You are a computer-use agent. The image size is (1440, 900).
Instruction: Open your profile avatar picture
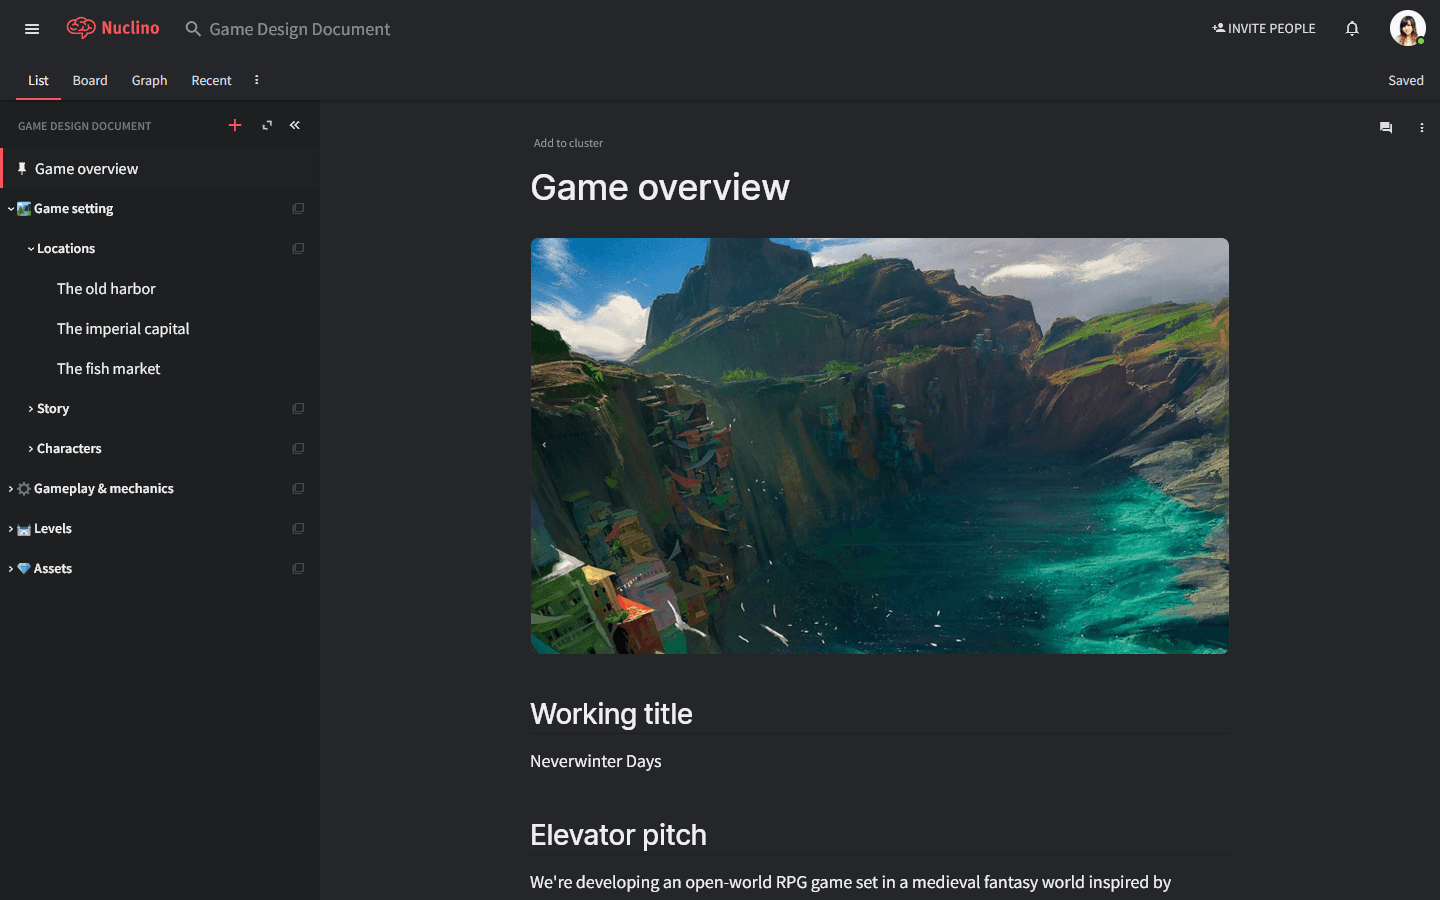pos(1407,28)
